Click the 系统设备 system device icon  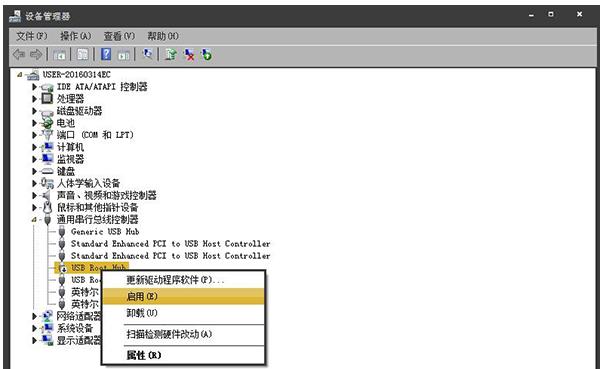tap(47, 328)
